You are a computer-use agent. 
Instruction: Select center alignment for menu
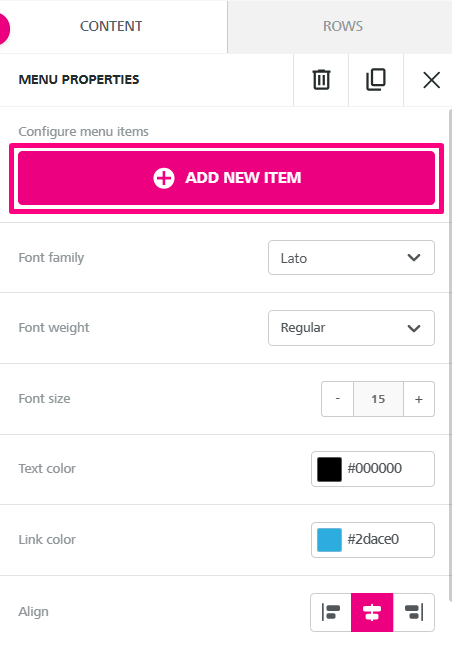click(x=372, y=612)
